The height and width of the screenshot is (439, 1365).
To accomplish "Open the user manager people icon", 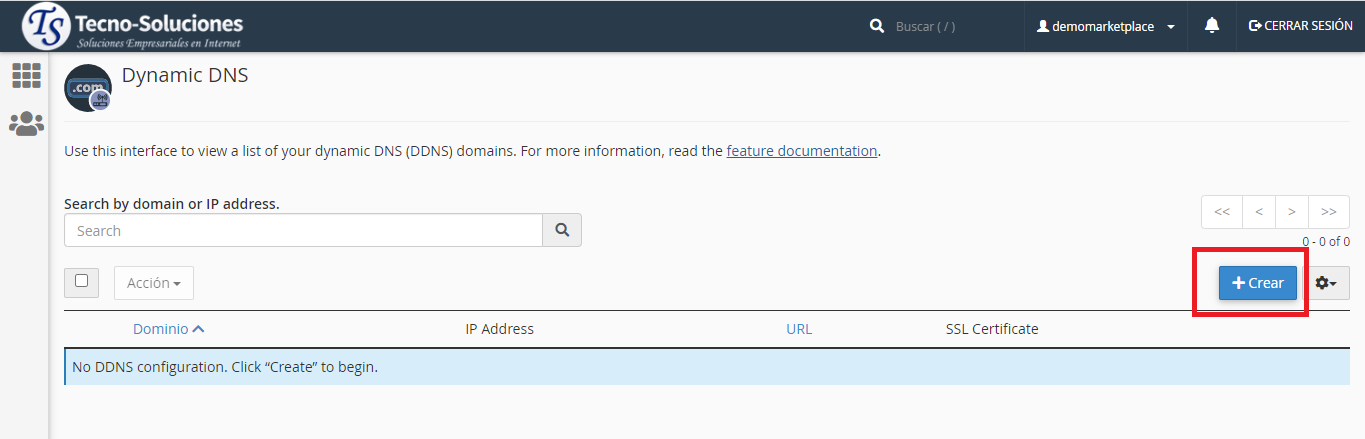I will [26, 124].
